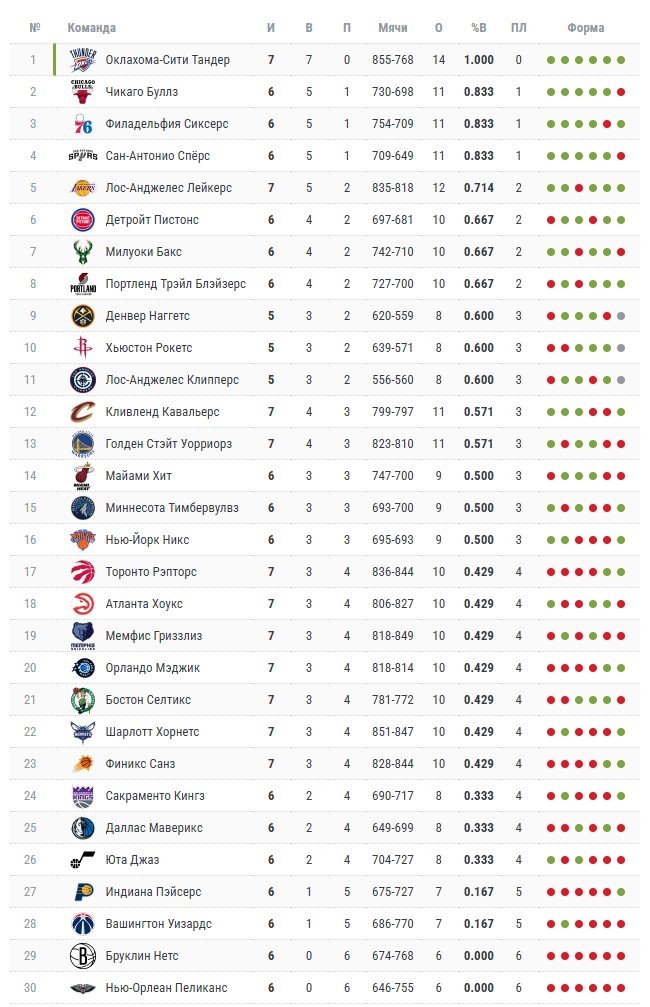Screen dimensions: 650x1007
Task: Click the Oklahoma City Thunder logo
Action: click(x=83, y=60)
